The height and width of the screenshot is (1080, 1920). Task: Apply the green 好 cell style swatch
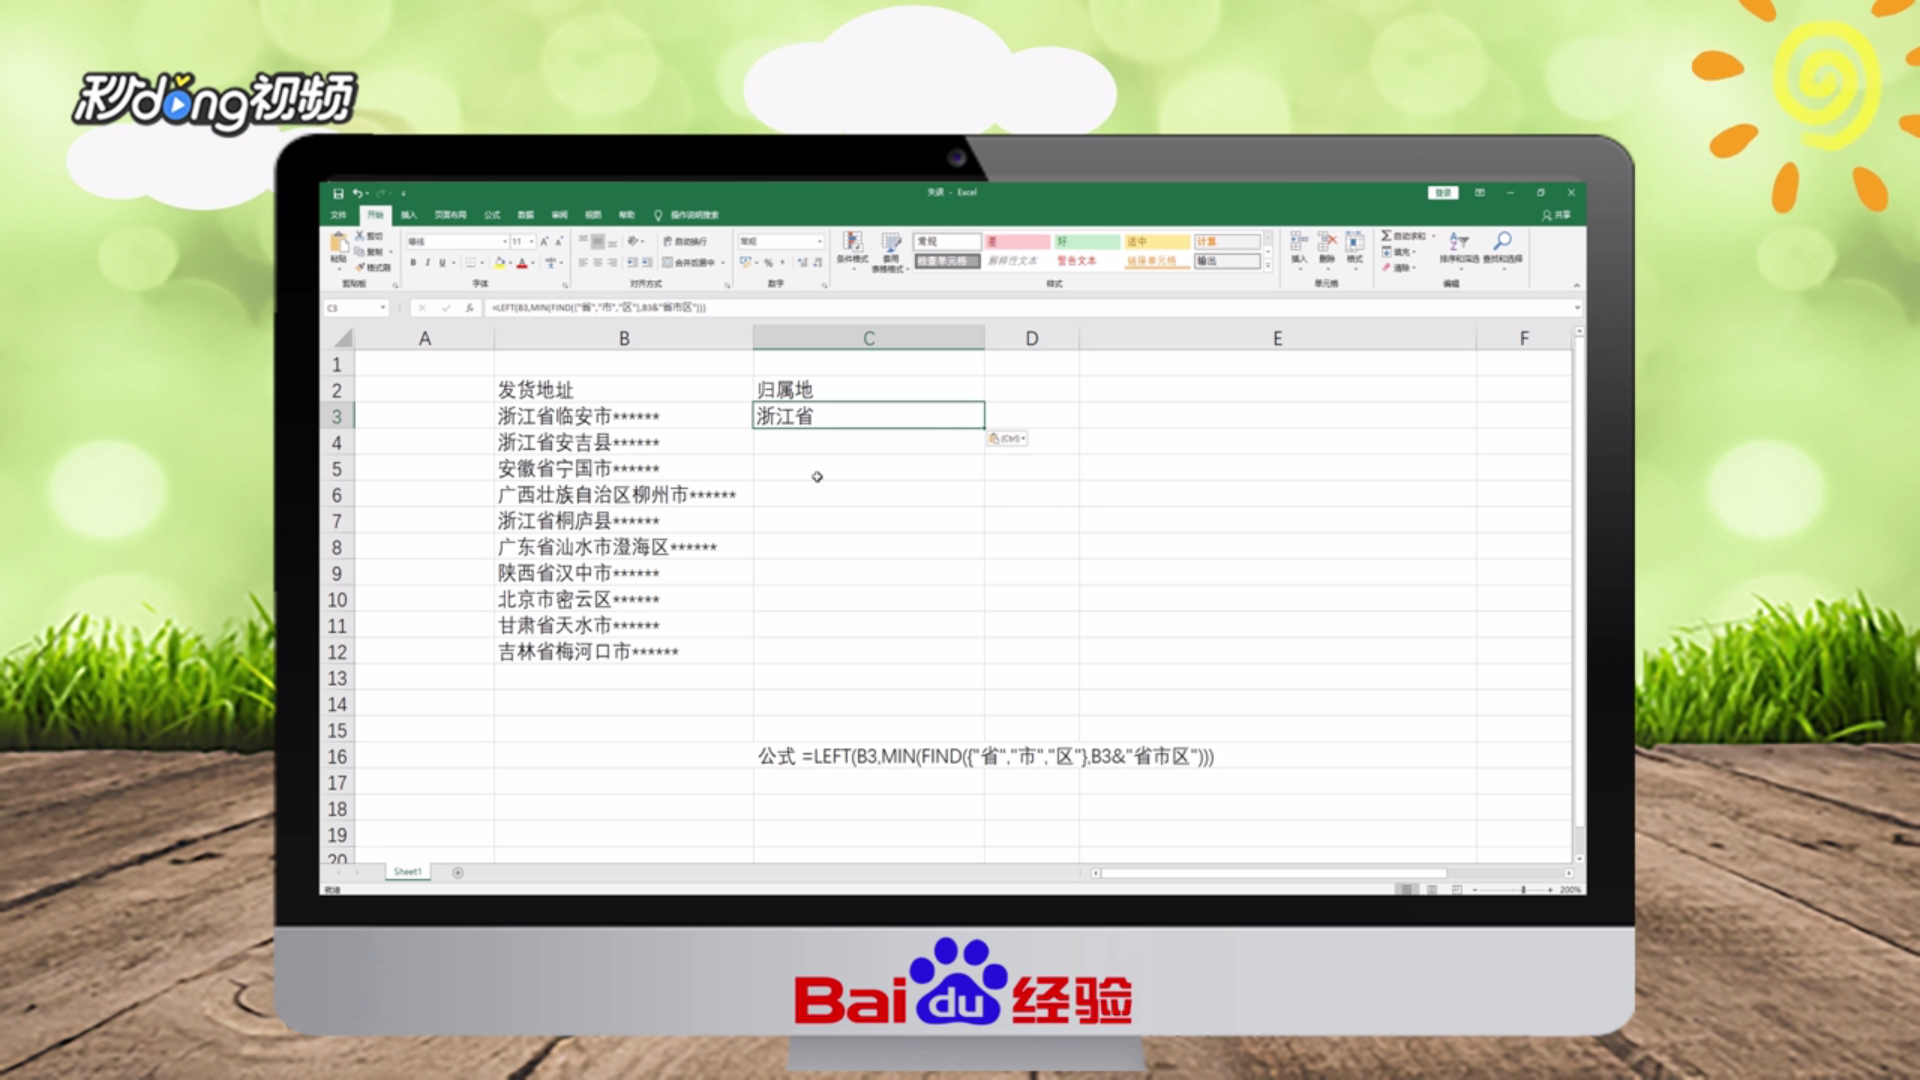click(1086, 242)
